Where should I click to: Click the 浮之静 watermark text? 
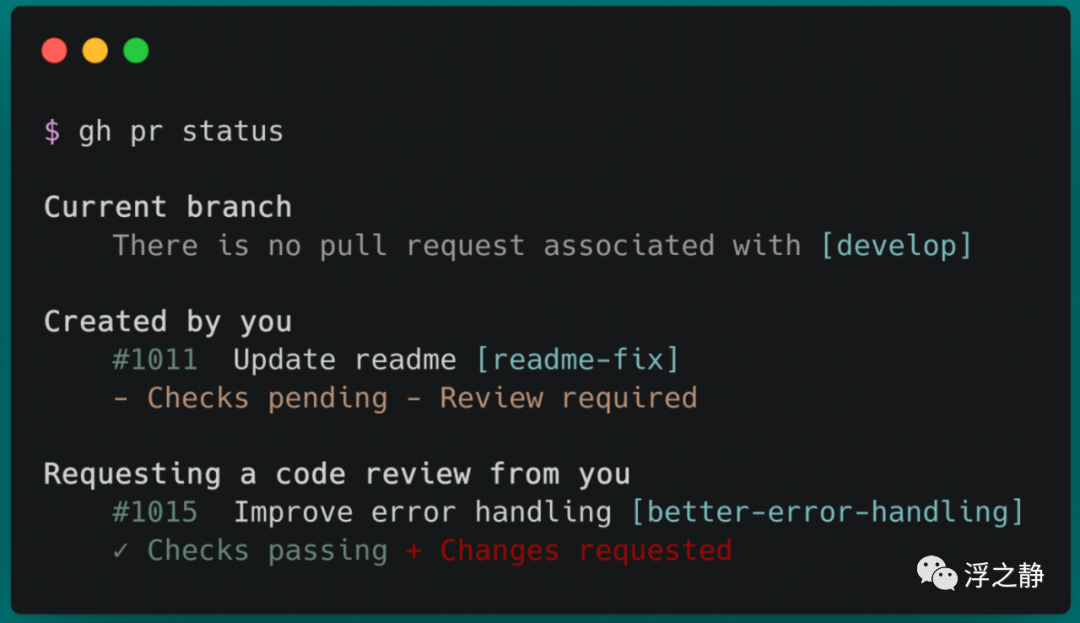point(1004,575)
